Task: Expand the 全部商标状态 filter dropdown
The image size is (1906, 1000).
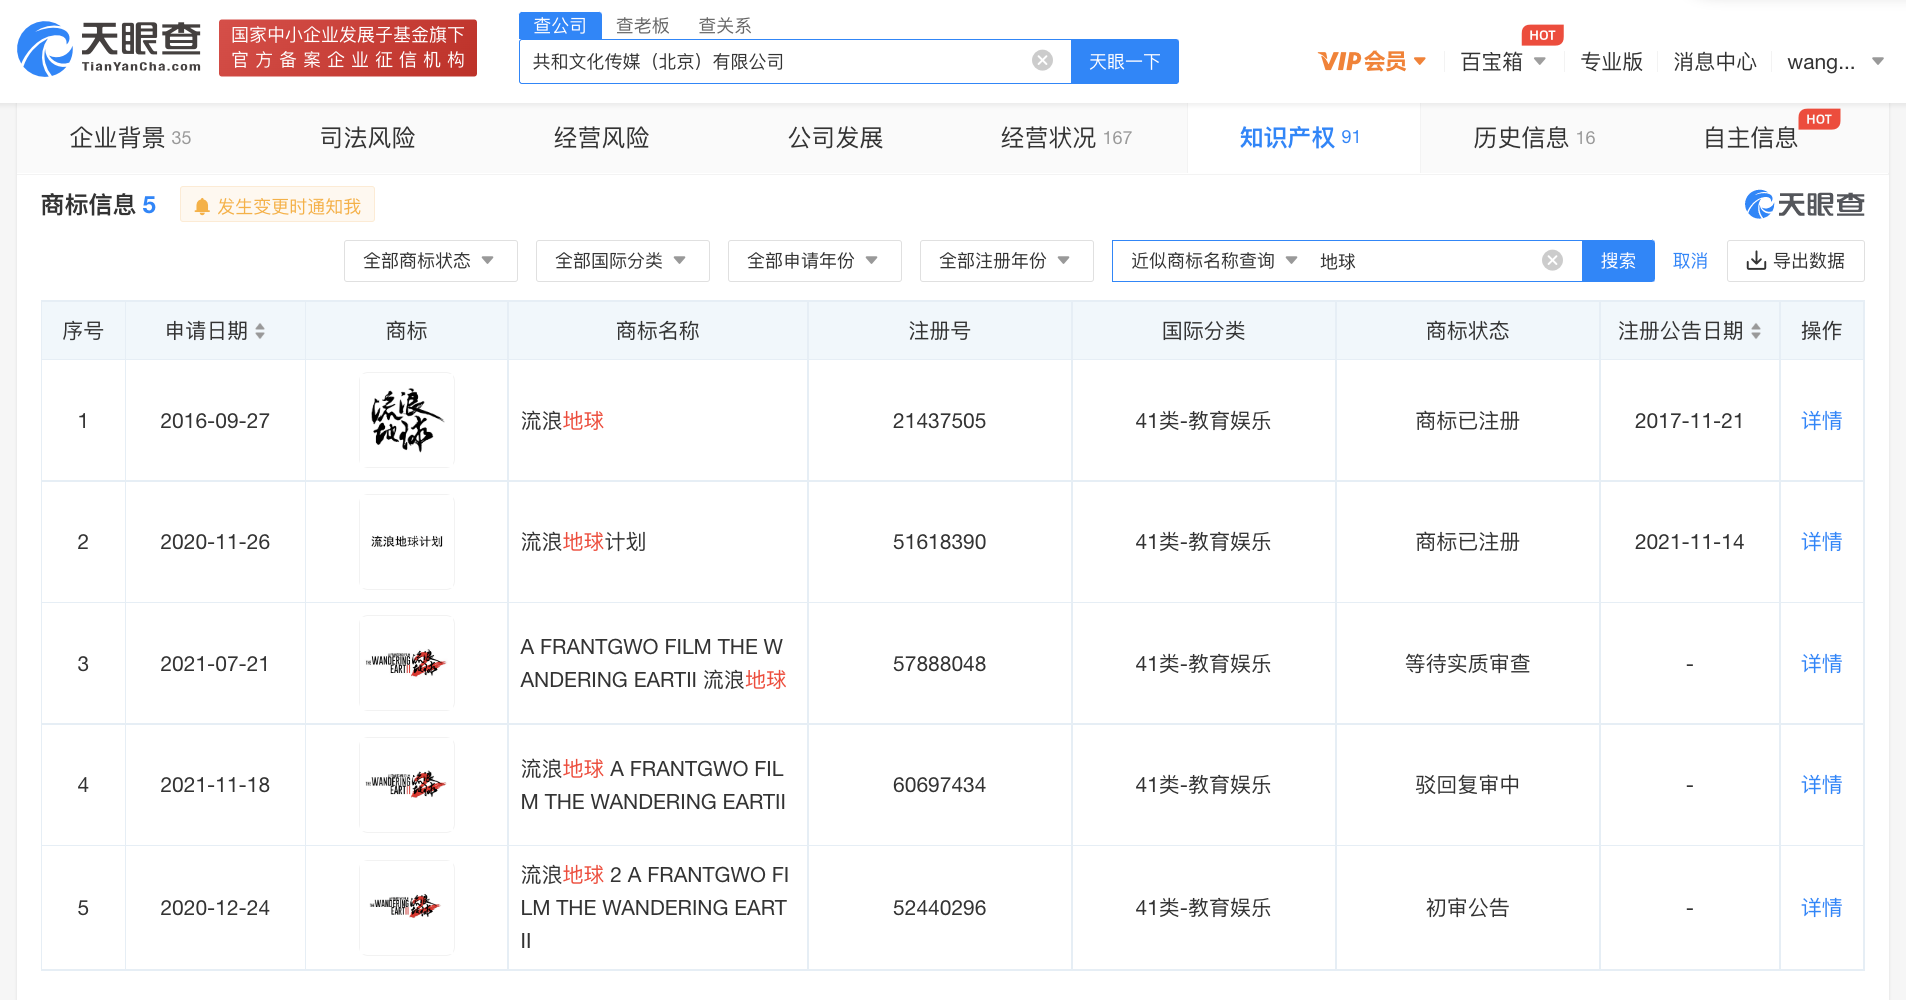Action: [431, 261]
